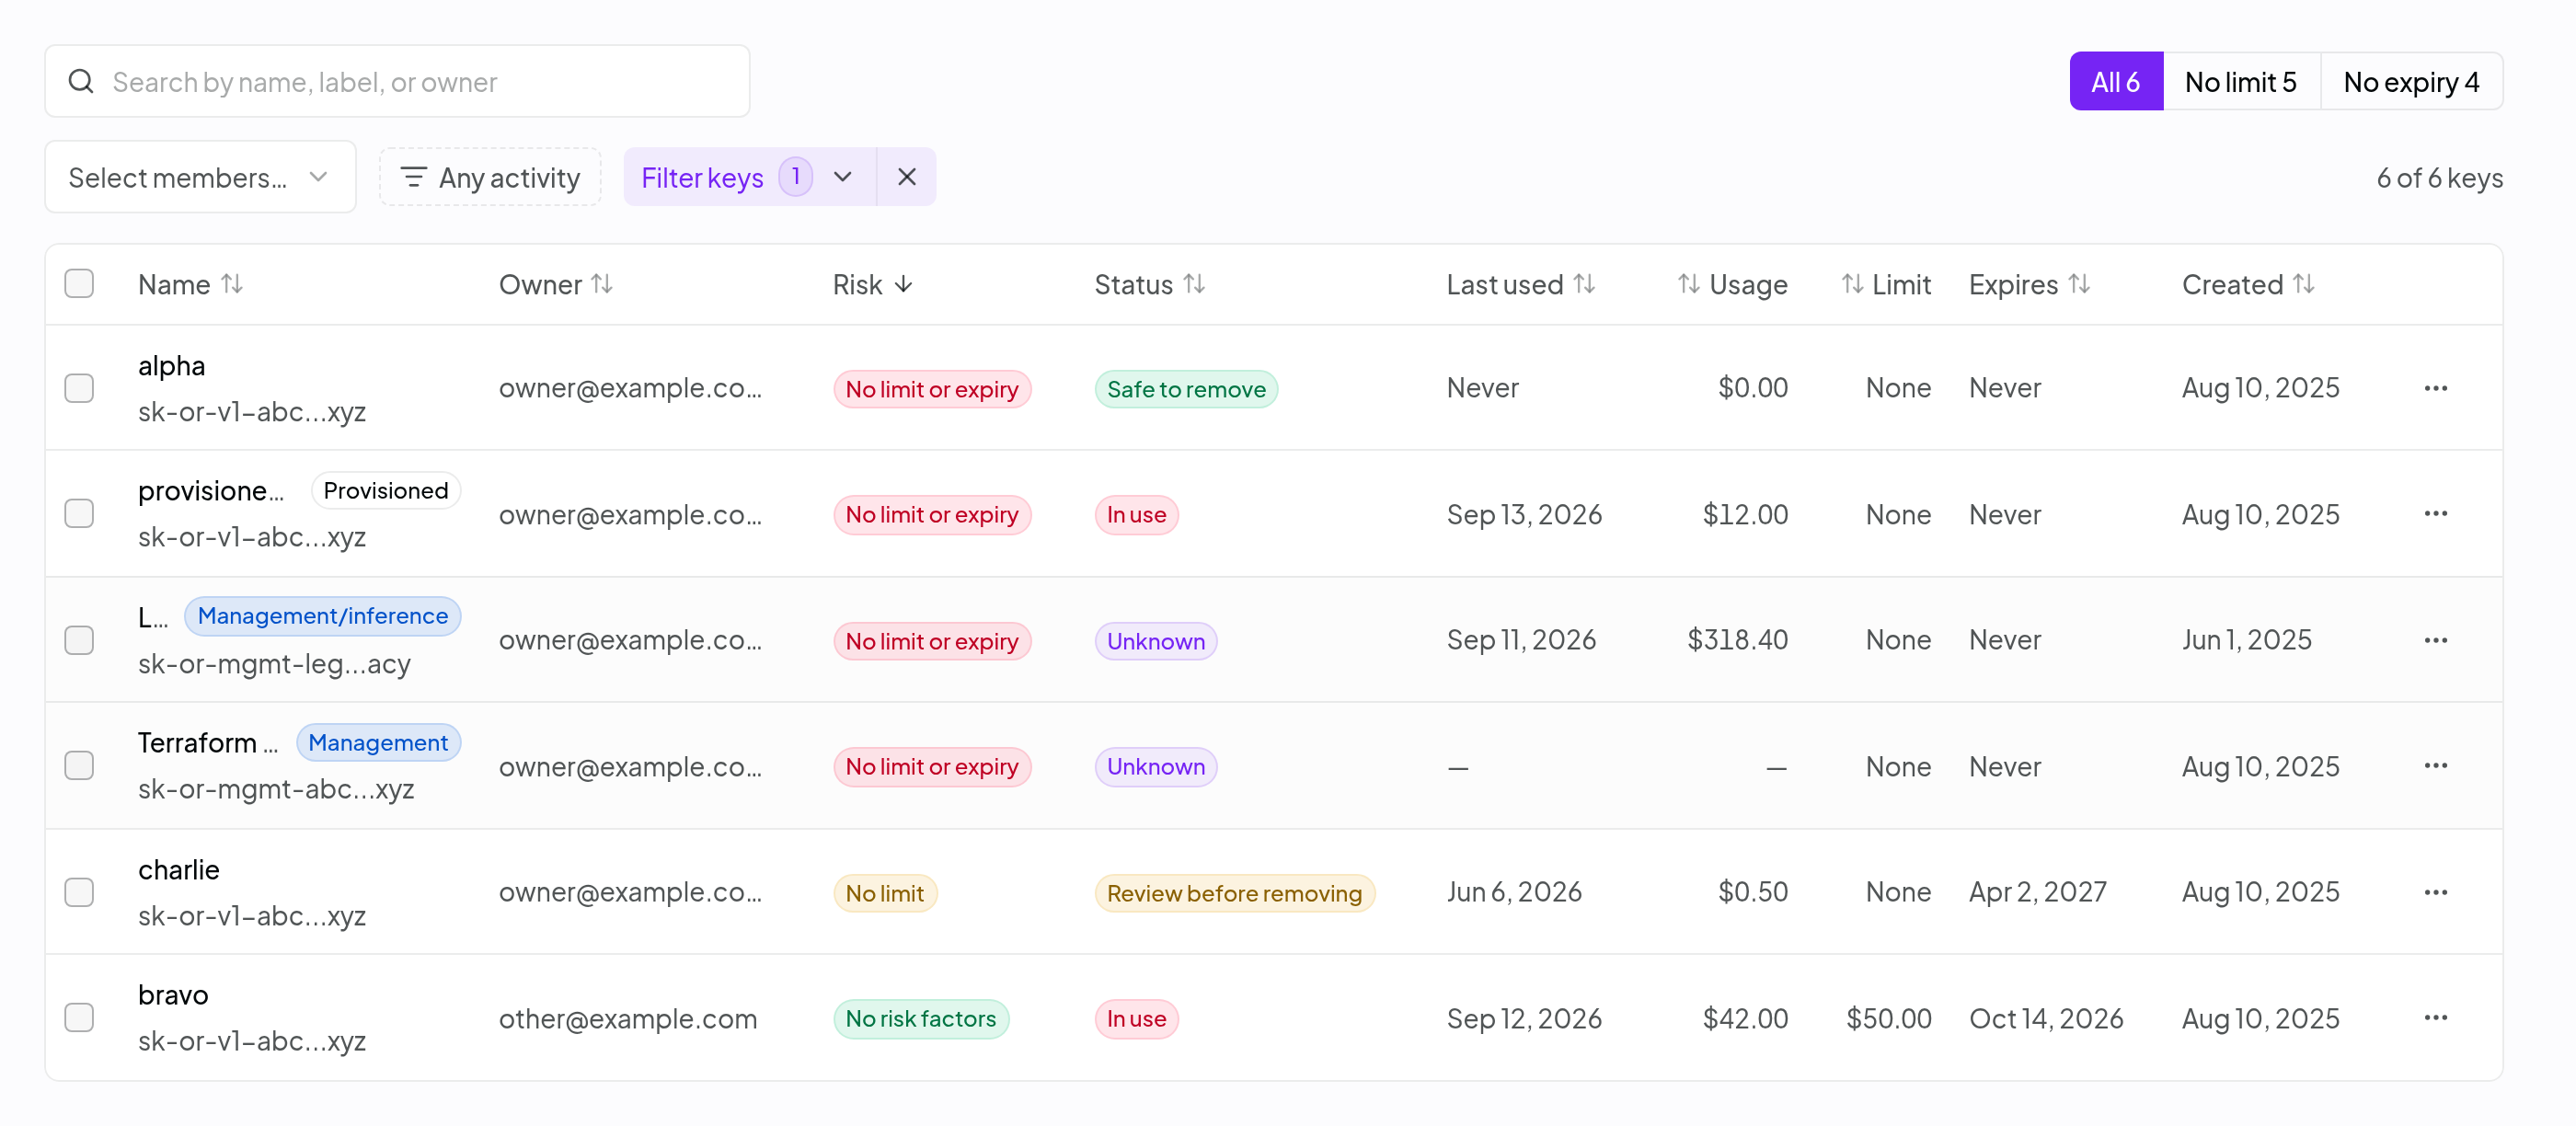Sort by Created column arrows
This screenshot has width=2576, height=1126.
(x=2304, y=284)
